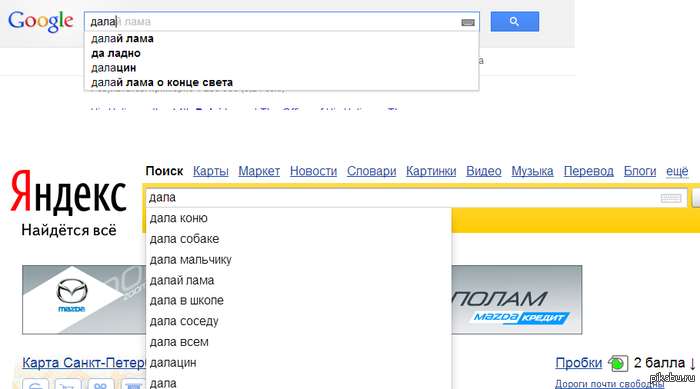Expand the "ещё" services menu
Image resolution: width=700 pixels, height=389 pixels.
tap(677, 171)
